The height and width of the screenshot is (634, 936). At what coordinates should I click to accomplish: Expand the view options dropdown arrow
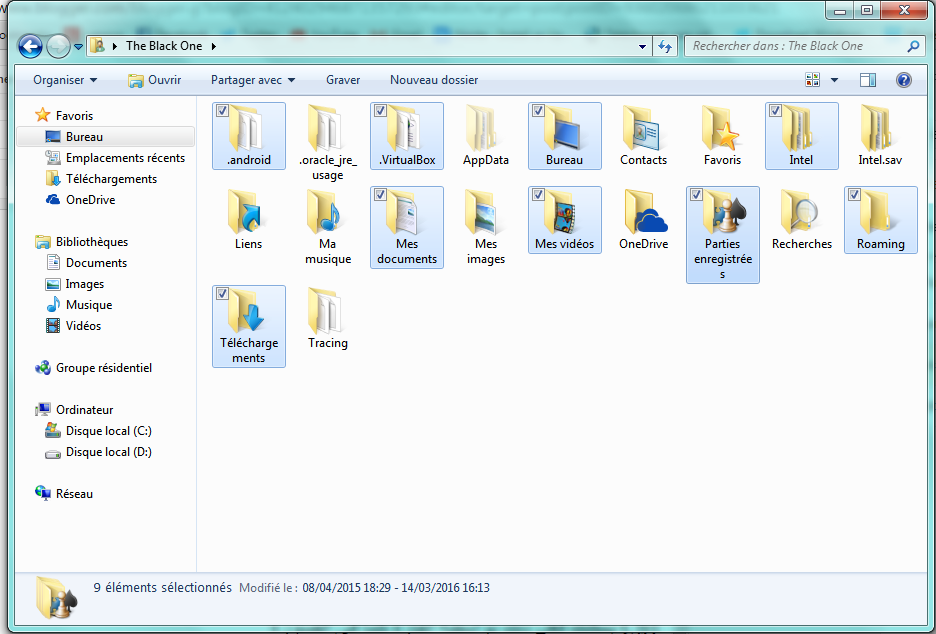click(835, 80)
